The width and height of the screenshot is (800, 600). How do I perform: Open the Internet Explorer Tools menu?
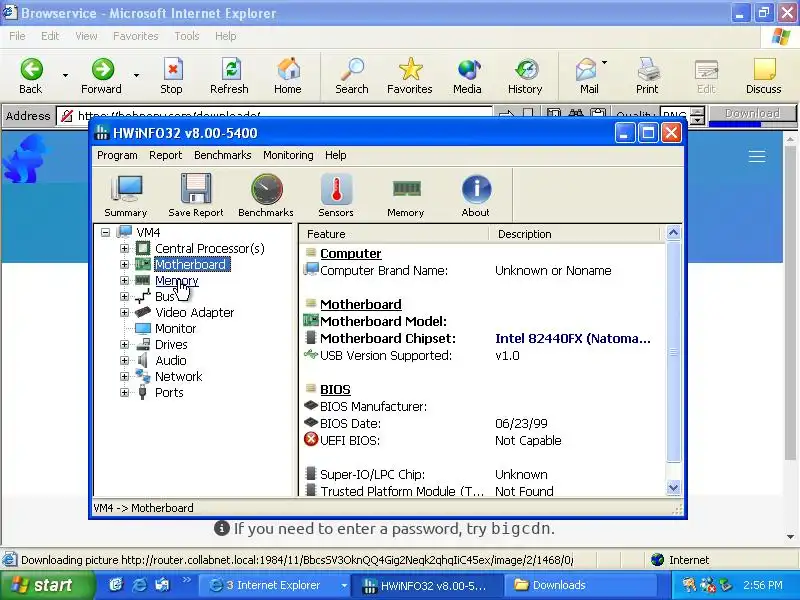[187, 36]
